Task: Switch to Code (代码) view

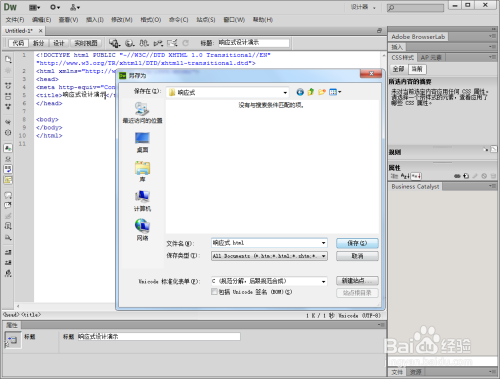Action: (18, 43)
